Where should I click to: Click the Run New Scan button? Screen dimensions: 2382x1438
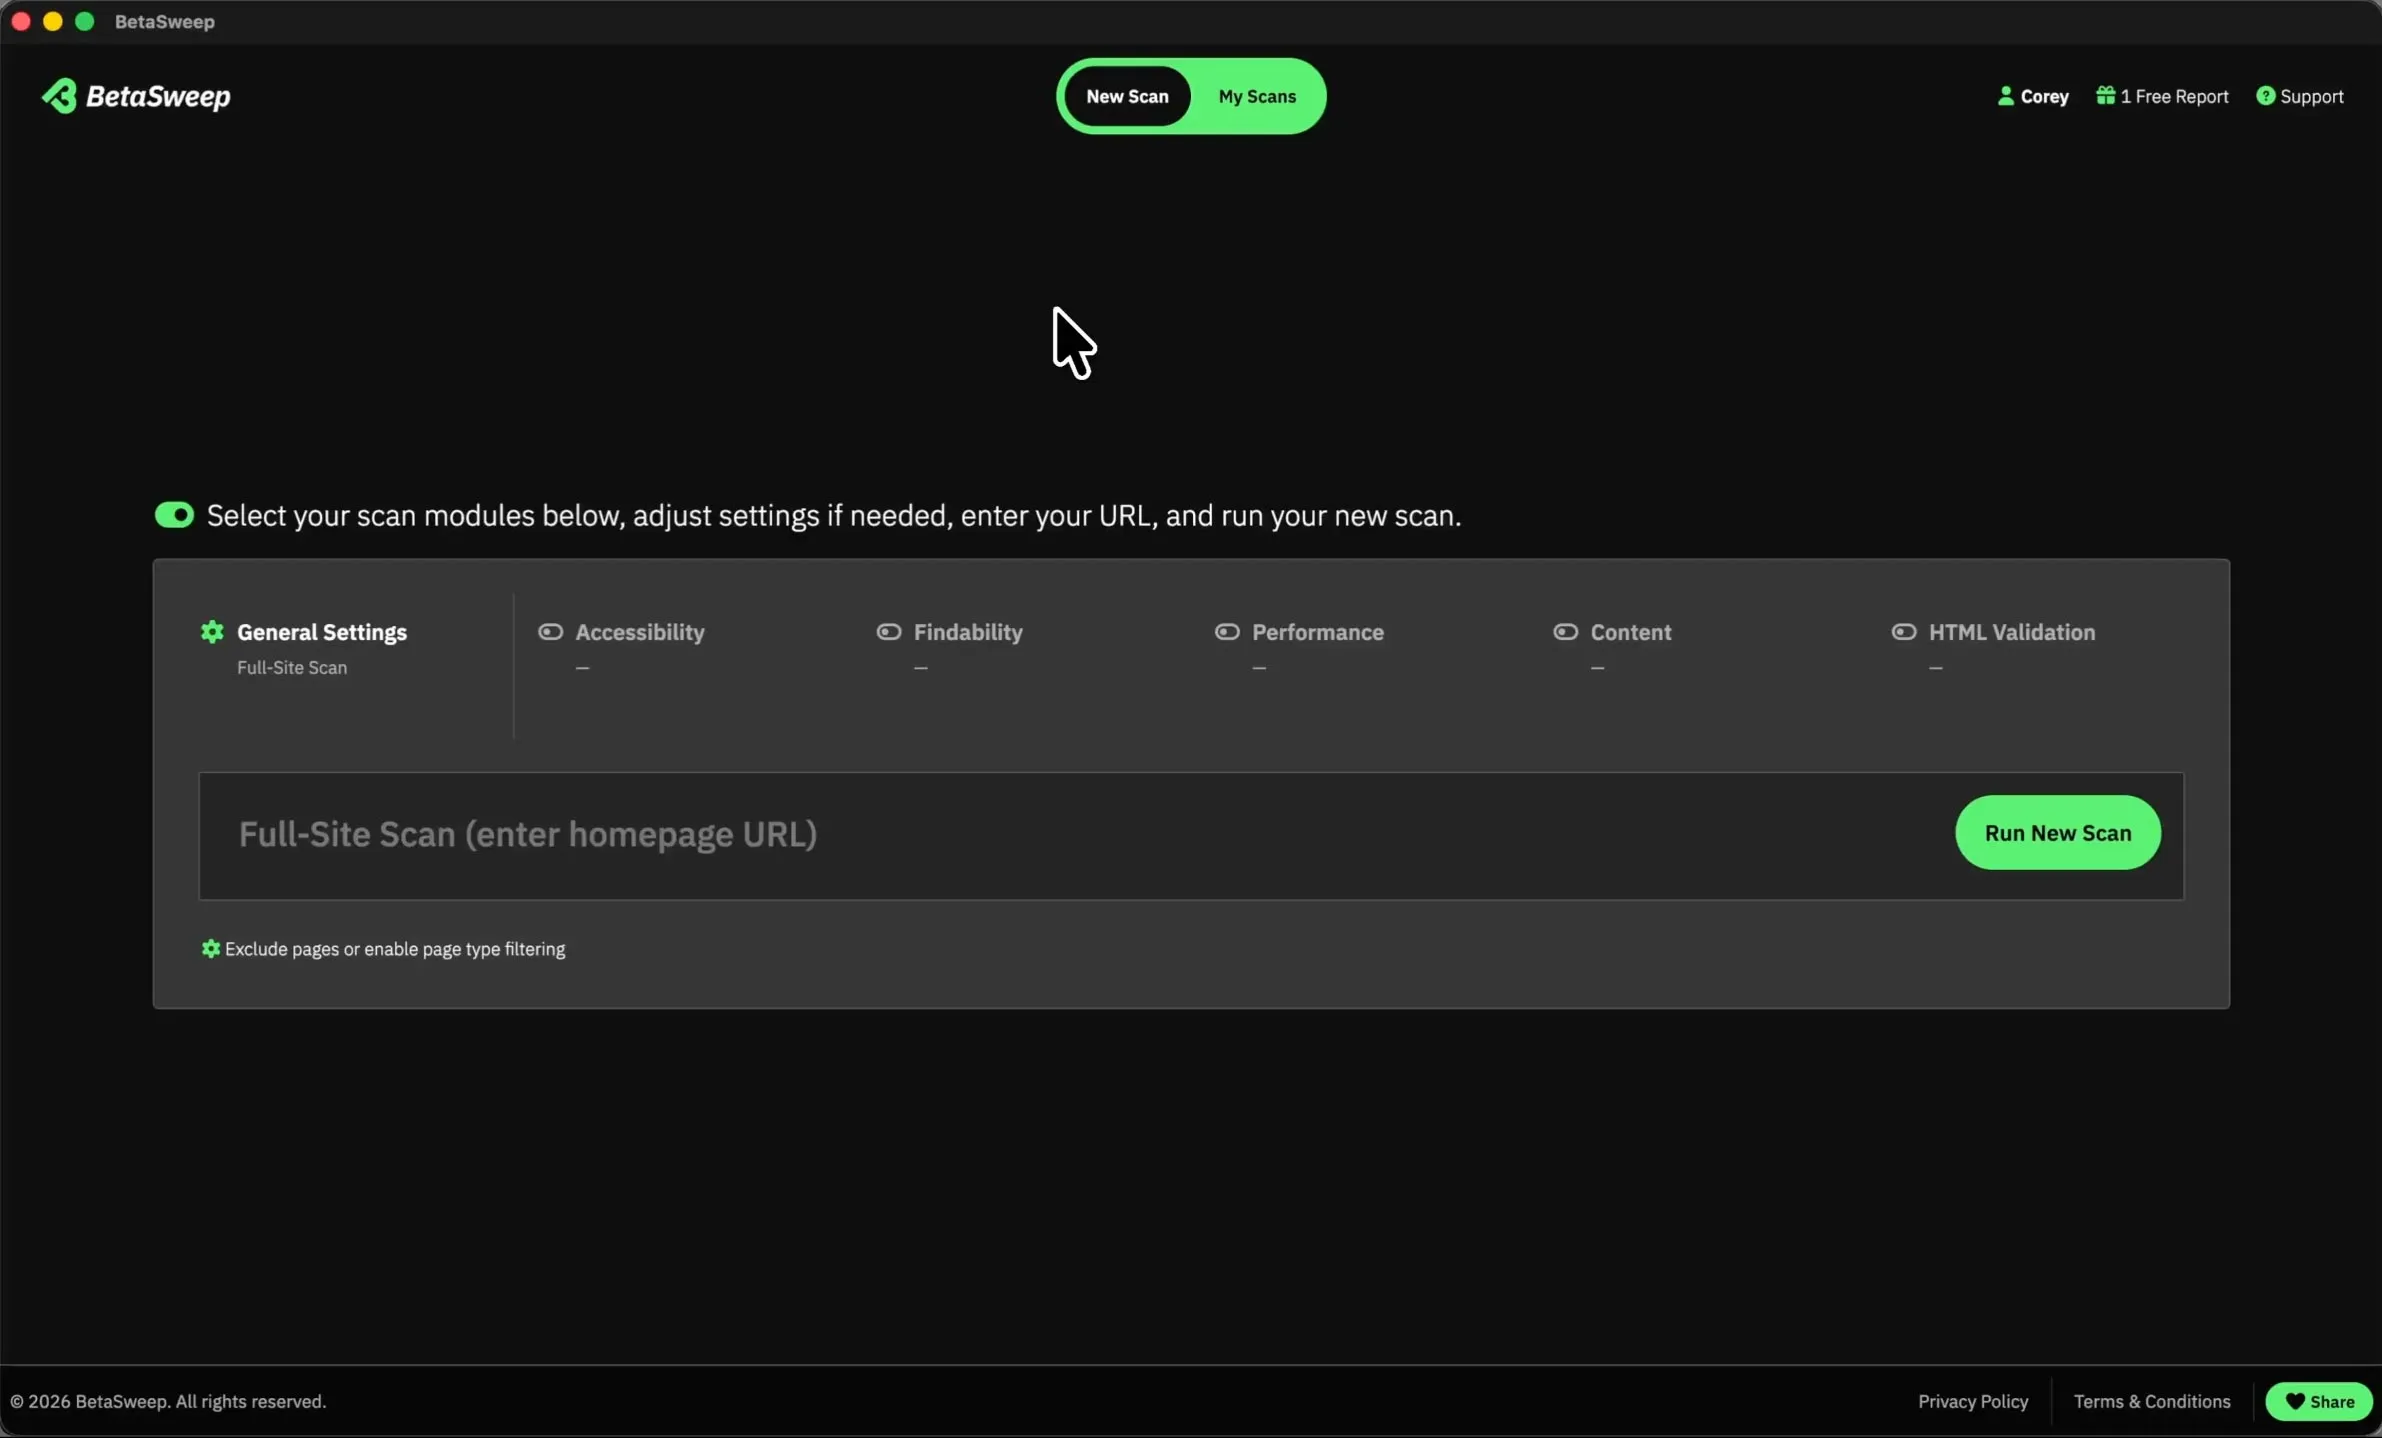point(2058,833)
